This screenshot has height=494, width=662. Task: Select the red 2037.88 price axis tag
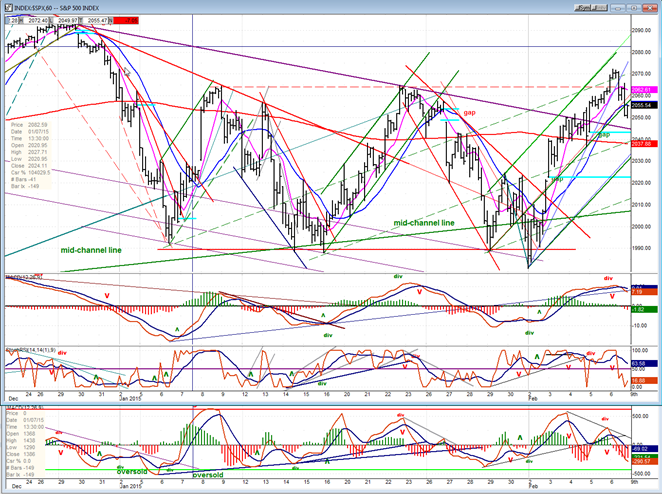point(640,143)
